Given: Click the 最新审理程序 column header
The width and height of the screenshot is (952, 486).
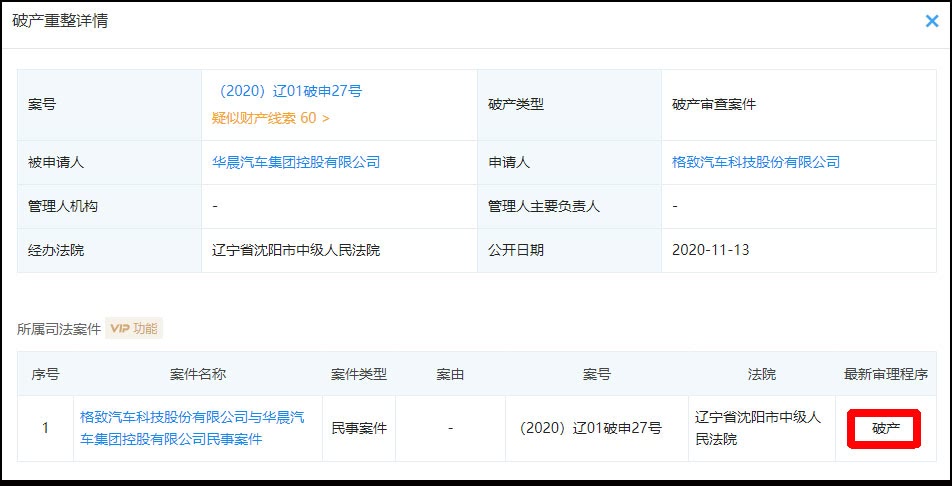Looking at the screenshot, I should point(886,374).
